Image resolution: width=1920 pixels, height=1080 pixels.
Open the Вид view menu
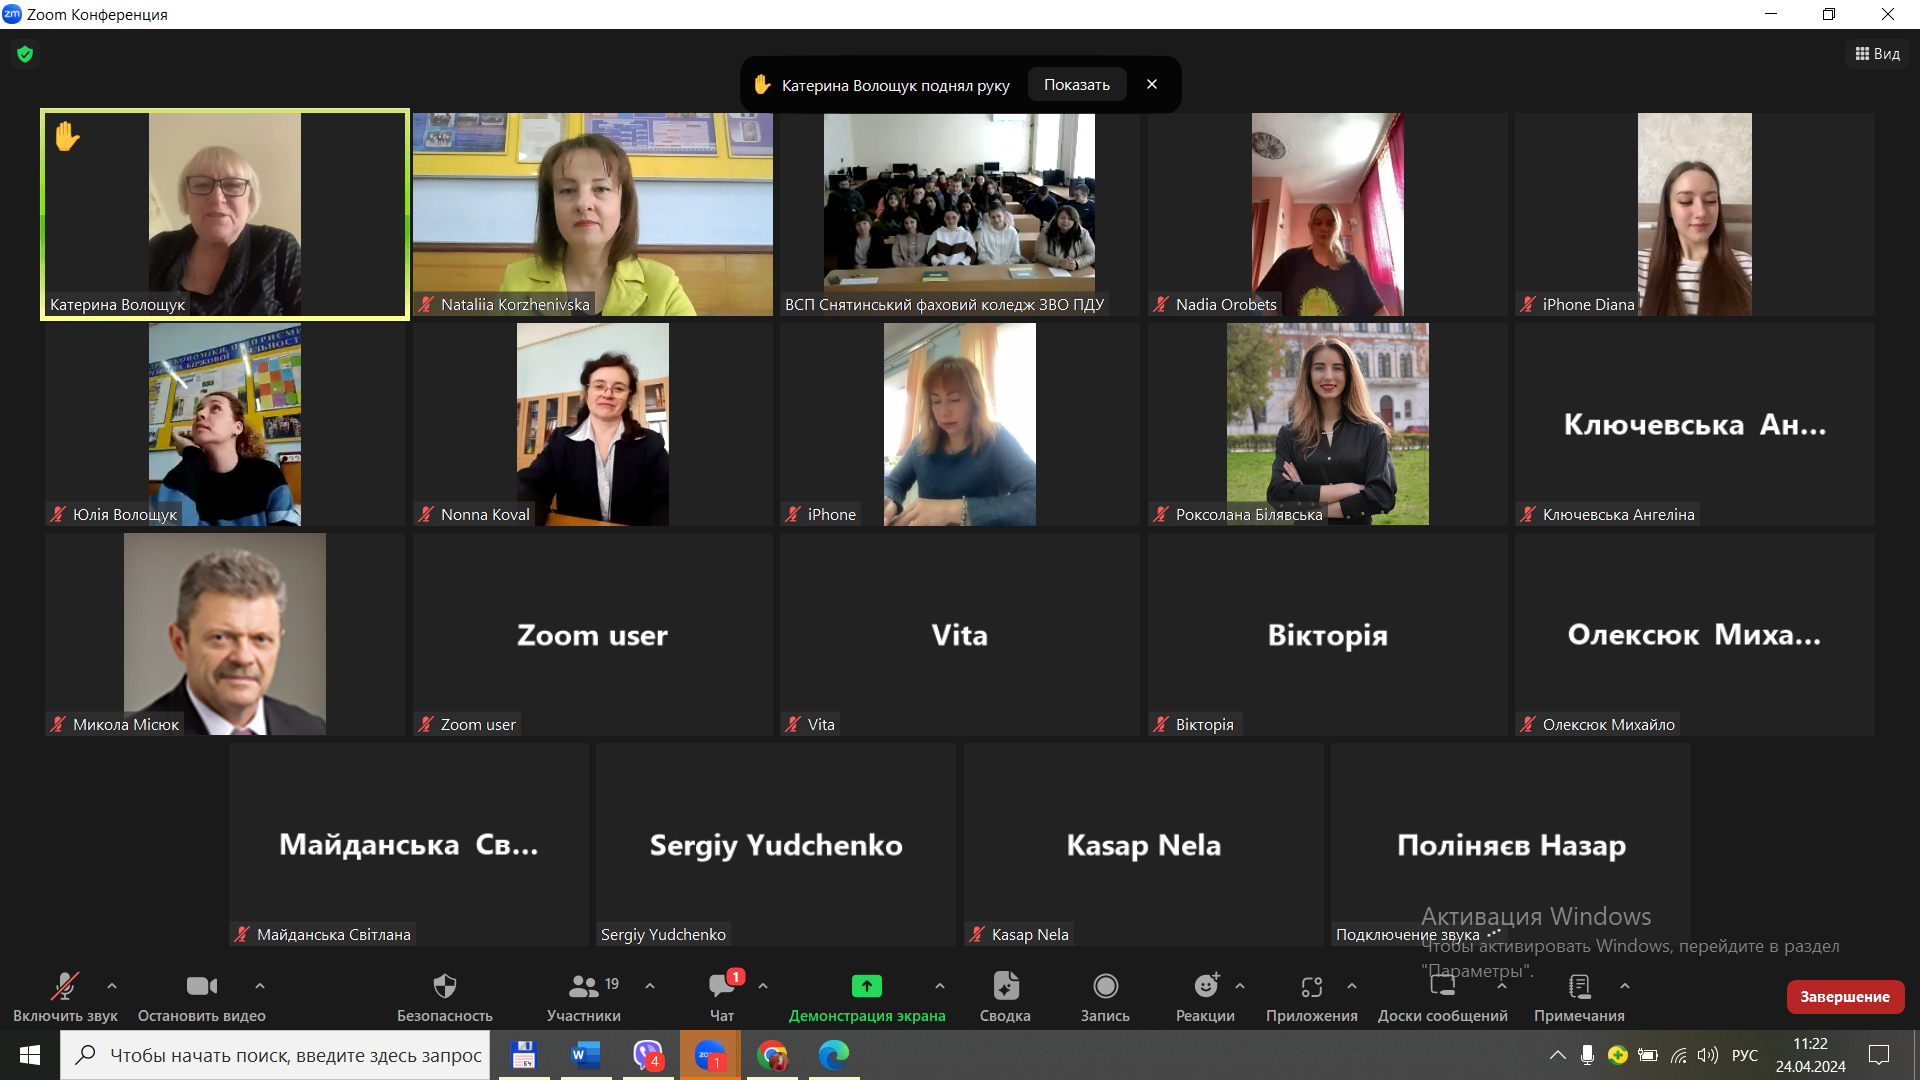click(x=1877, y=54)
